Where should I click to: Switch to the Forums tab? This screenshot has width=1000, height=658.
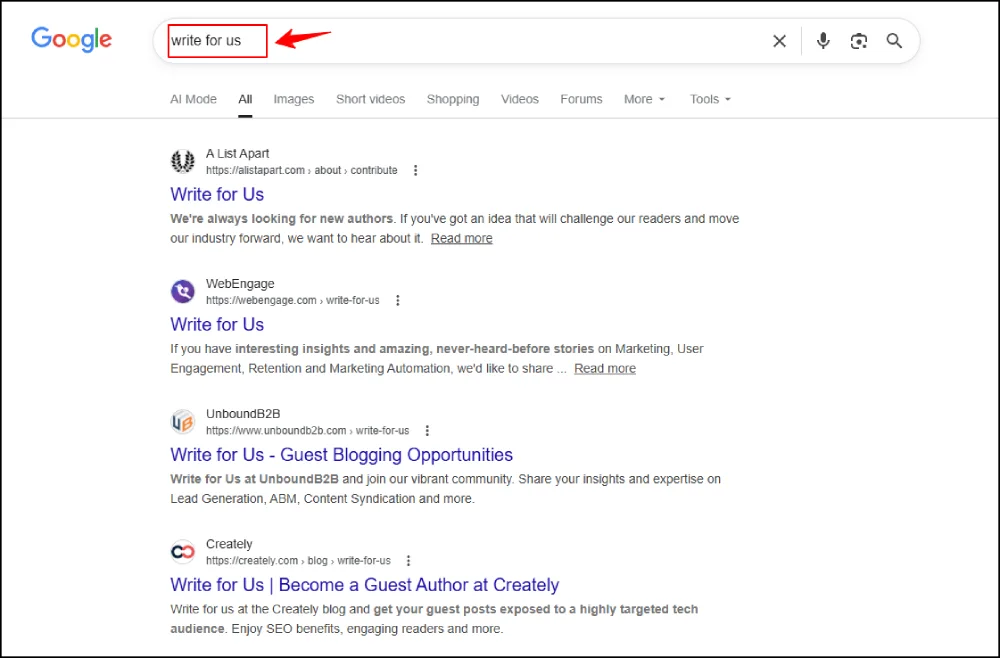point(581,99)
